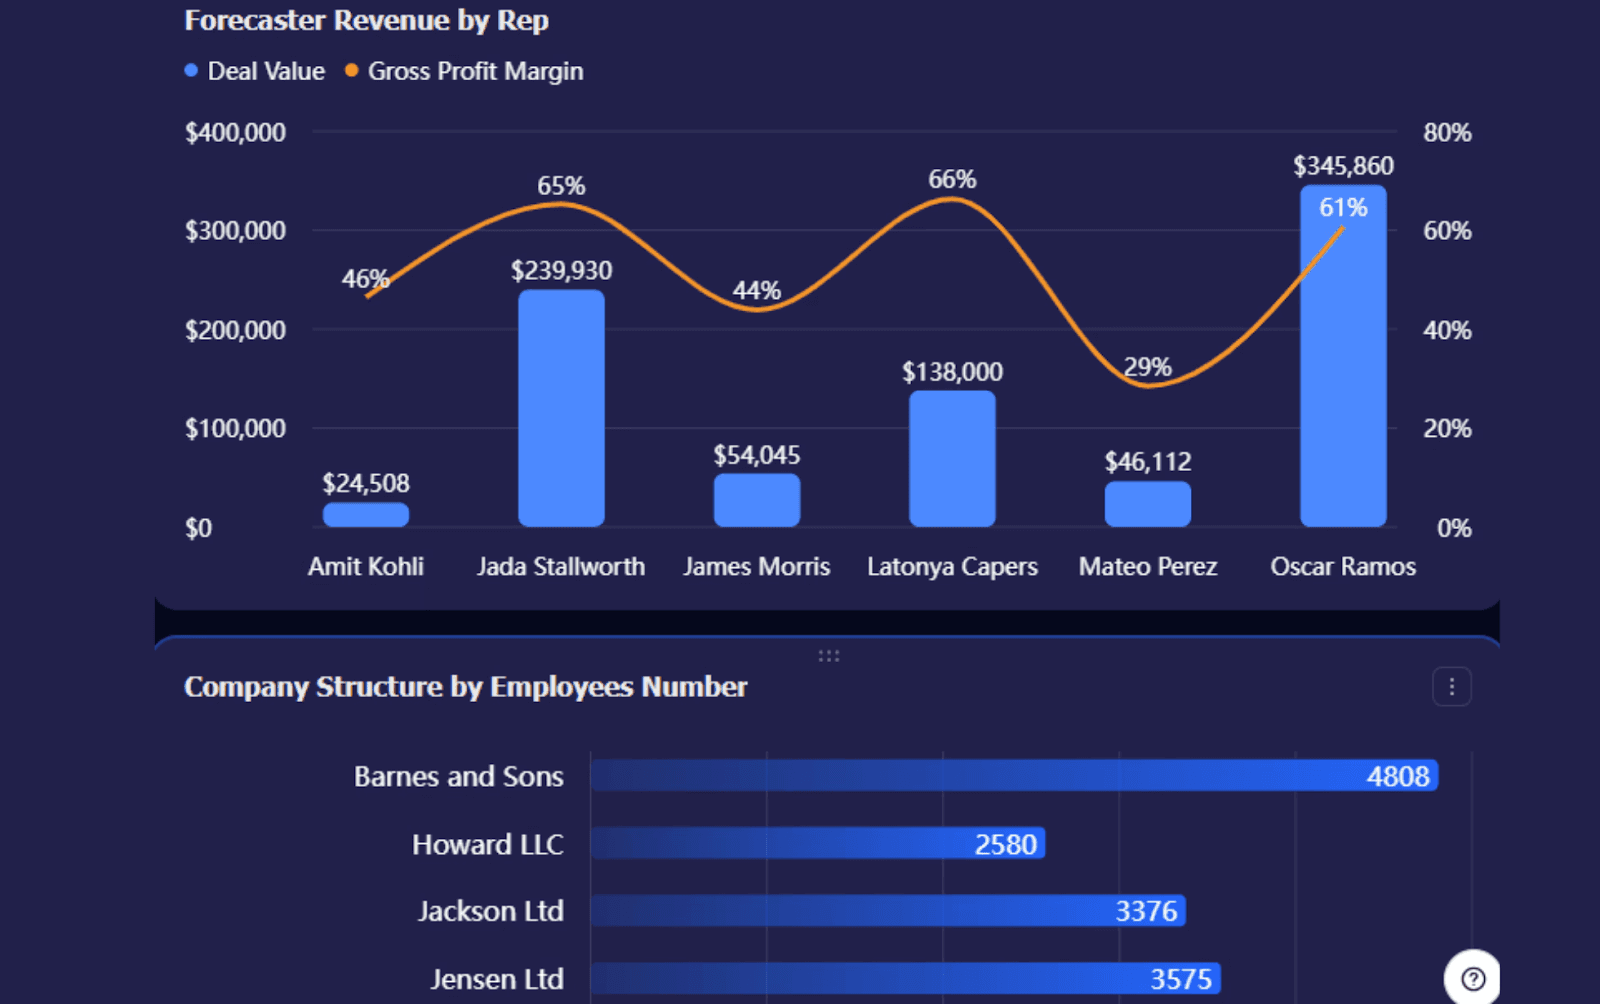Image resolution: width=1600 pixels, height=1004 pixels.
Task: Click the $54,045 data label
Action: coord(757,456)
